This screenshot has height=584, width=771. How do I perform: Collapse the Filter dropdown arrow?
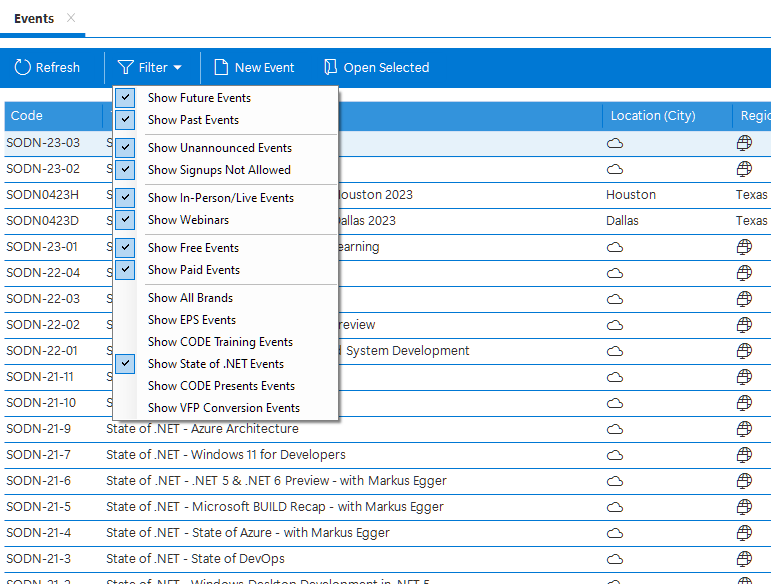178,68
